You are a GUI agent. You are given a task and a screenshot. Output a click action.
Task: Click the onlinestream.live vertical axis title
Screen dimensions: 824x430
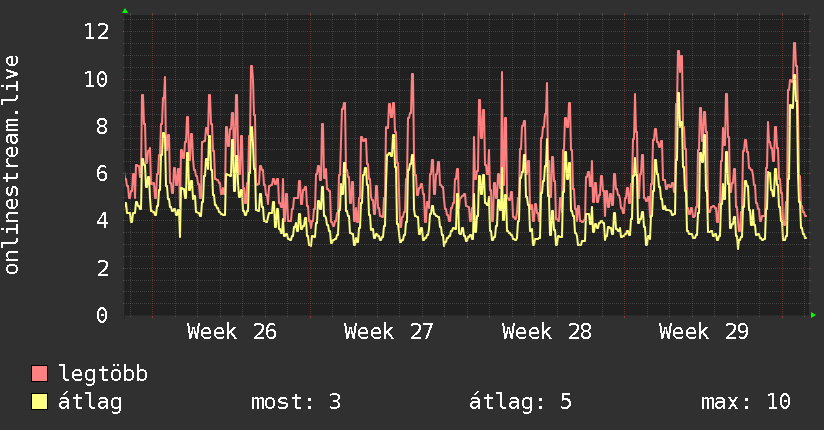point(11,165)
